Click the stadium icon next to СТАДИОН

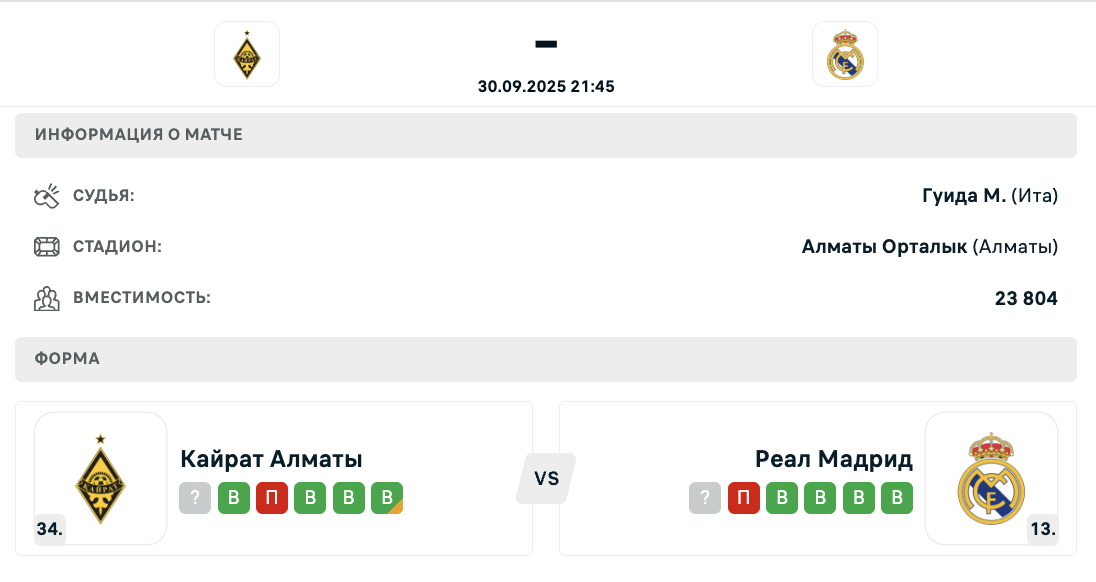click(x=47, y=247)
